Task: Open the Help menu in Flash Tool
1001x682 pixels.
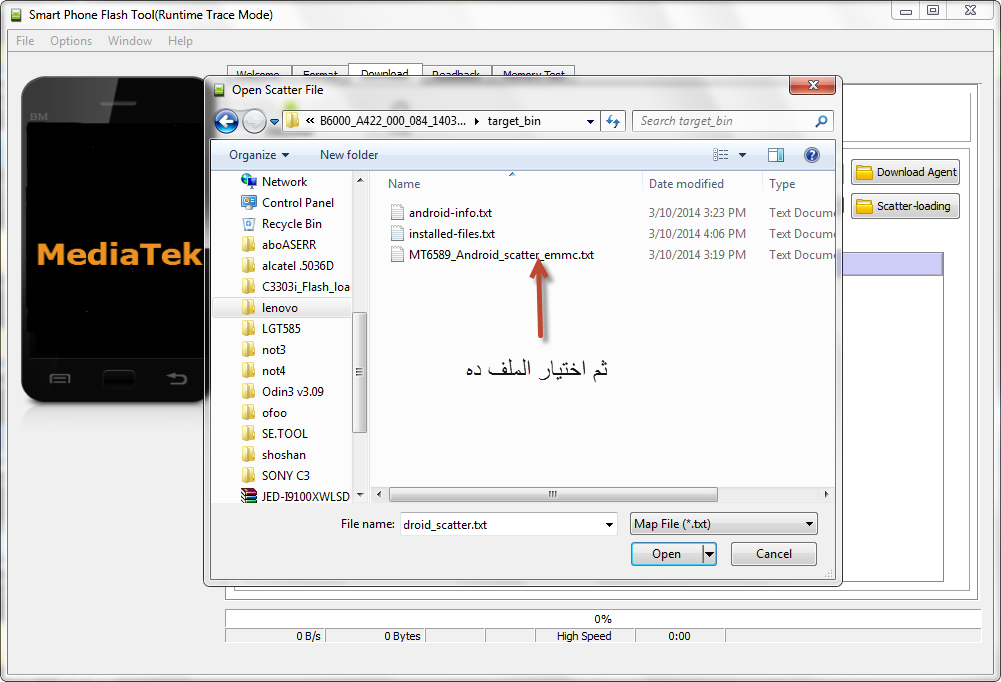Action: [180, 41]
